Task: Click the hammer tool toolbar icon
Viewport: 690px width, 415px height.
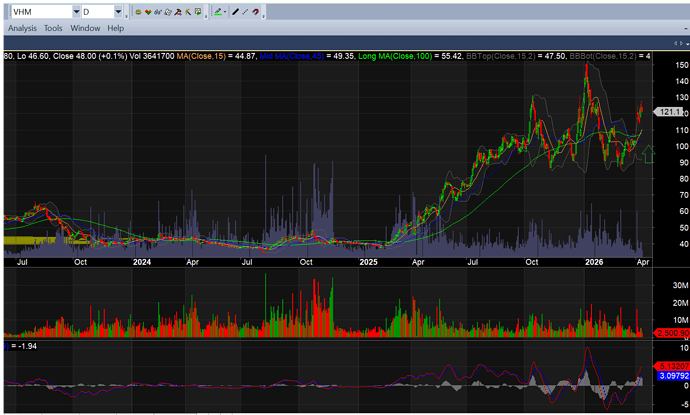Action: 185,12
